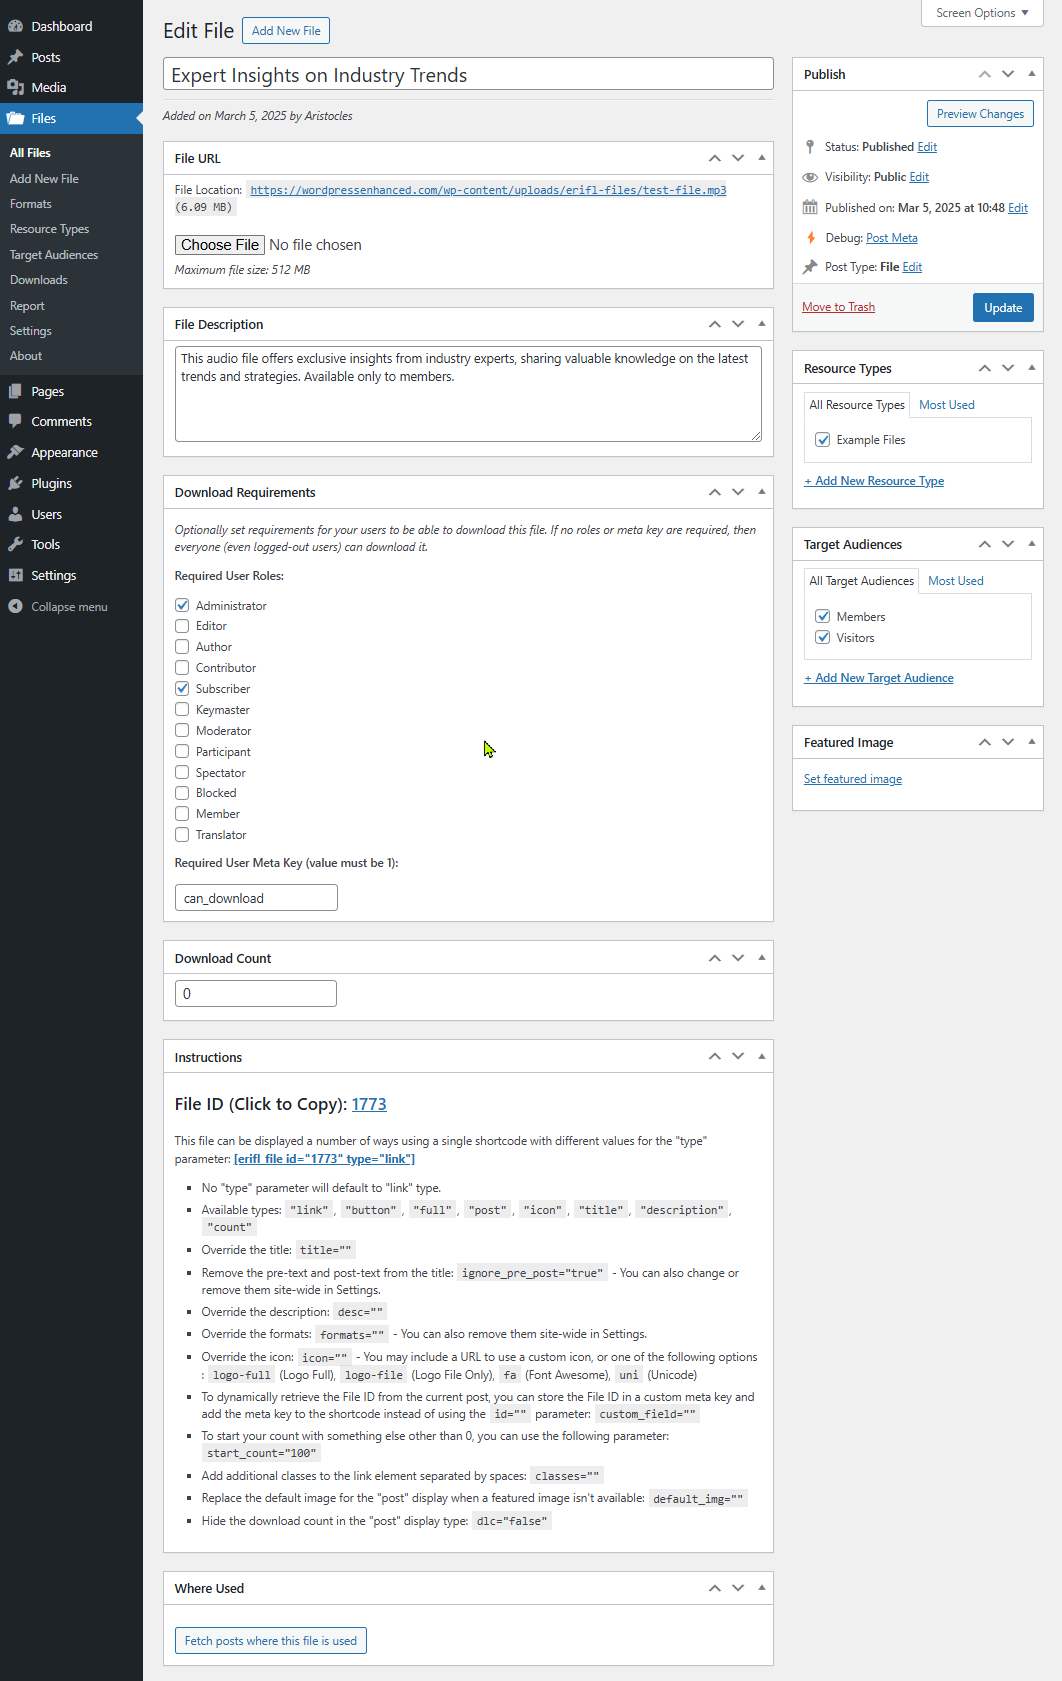Click the Update button
Image resolution: width=1062 pixels, height=1681 pixels.
[1002, 308]
